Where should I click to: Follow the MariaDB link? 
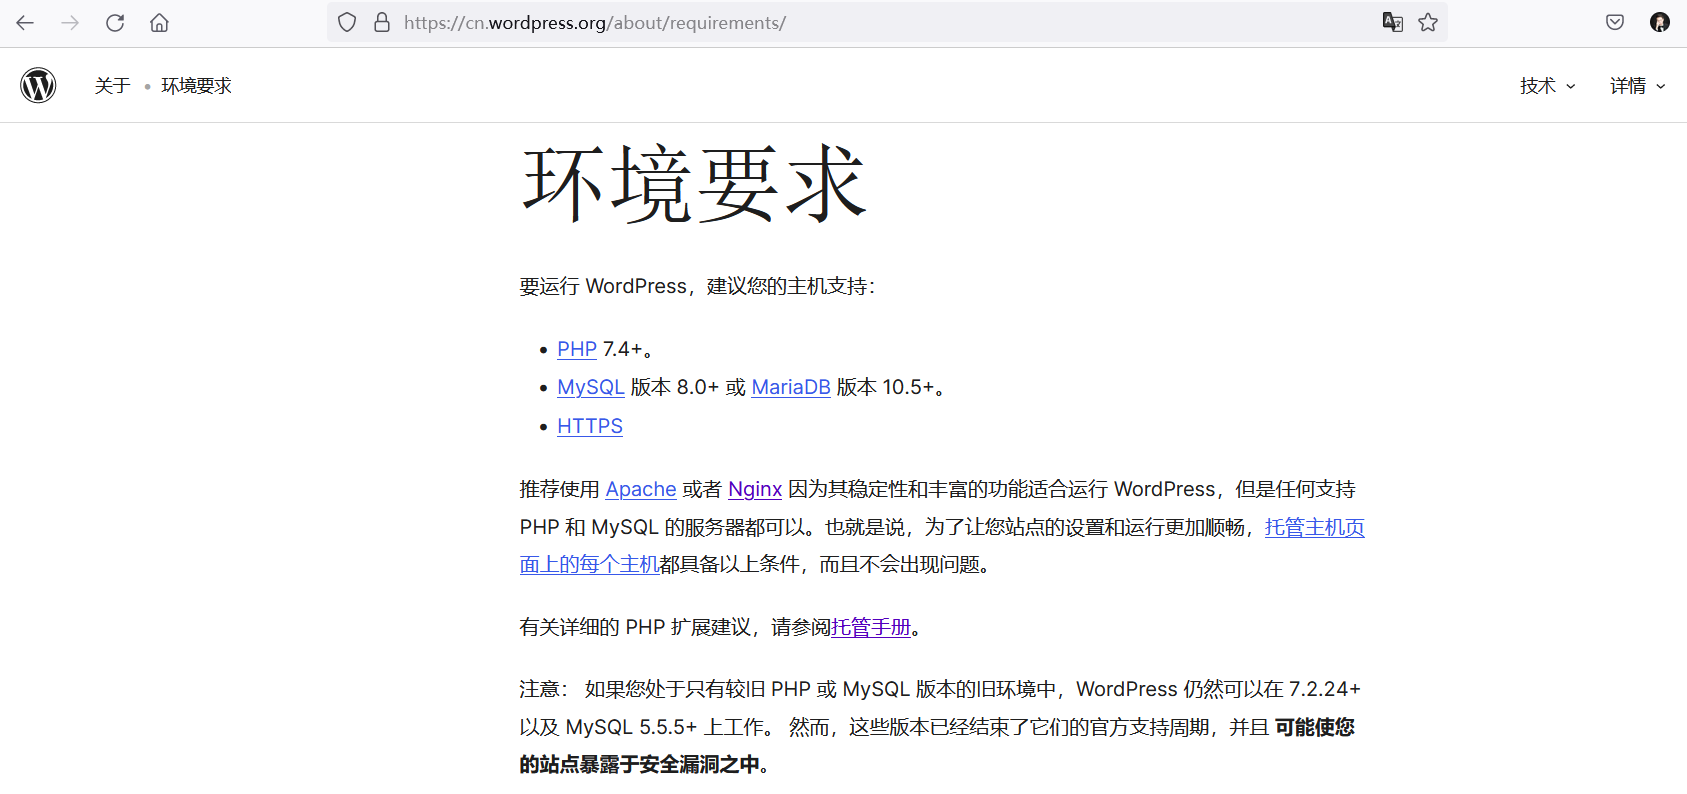point(791,387)
